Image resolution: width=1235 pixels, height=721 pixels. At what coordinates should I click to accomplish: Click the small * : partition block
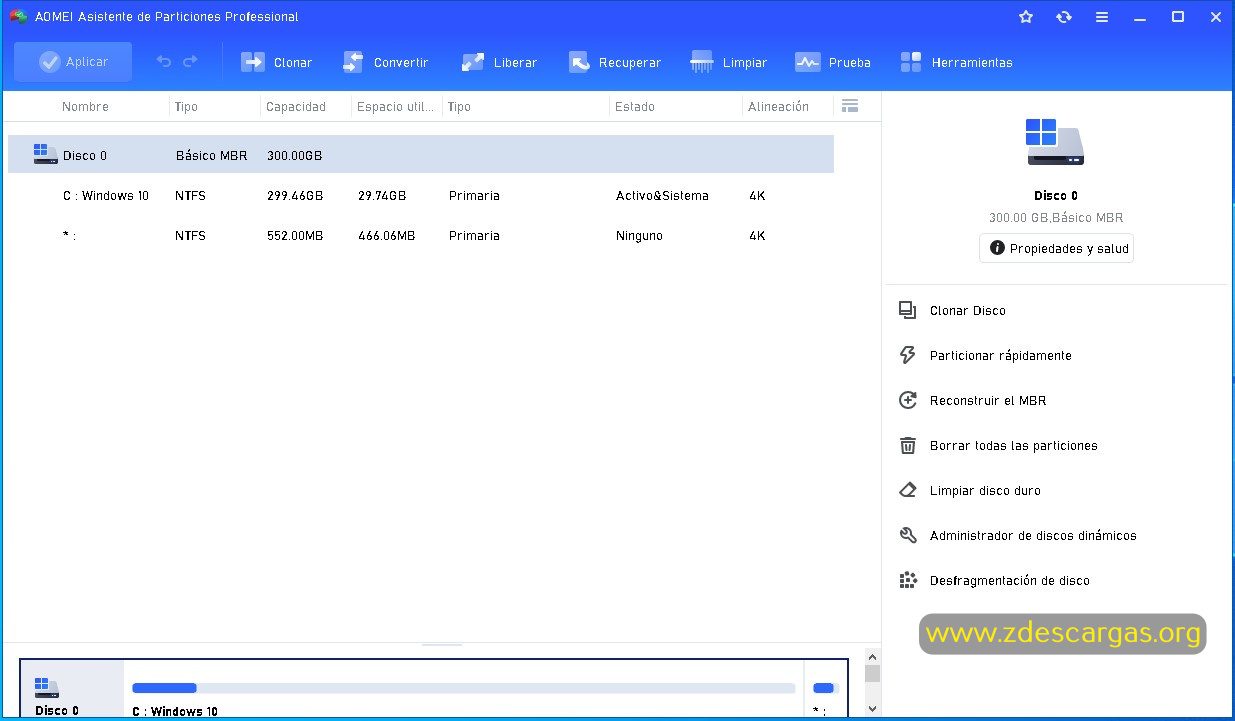pos(825,690)
